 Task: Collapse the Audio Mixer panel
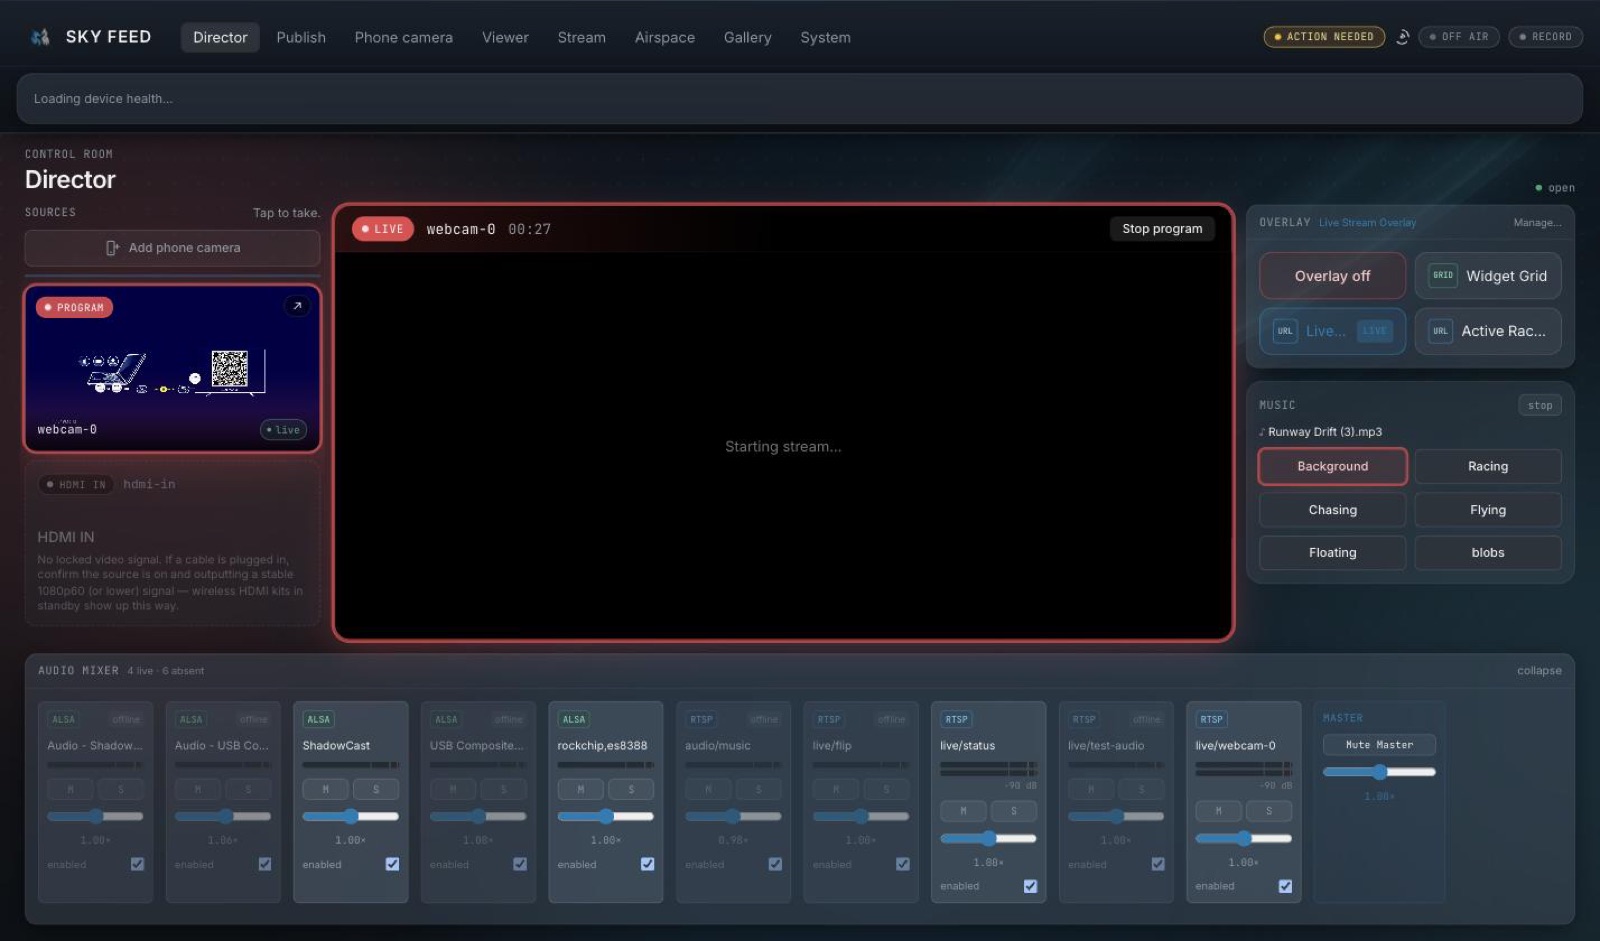1539,671
